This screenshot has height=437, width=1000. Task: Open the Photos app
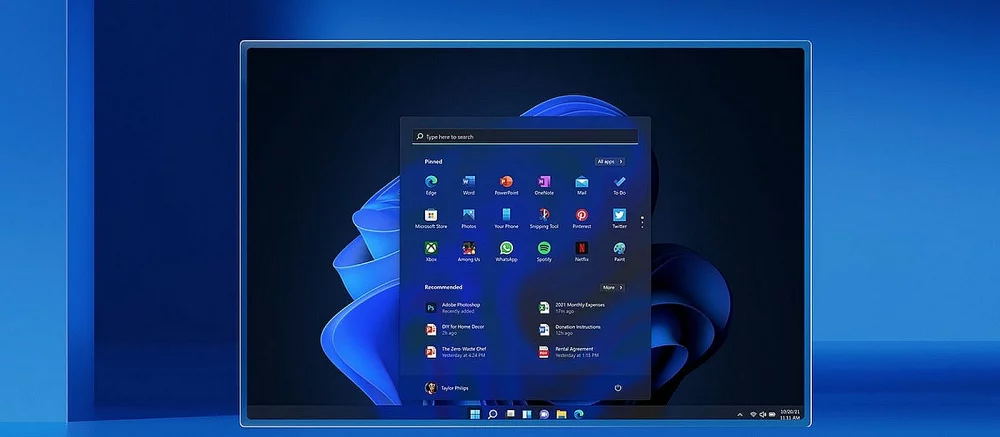point(469,218)
